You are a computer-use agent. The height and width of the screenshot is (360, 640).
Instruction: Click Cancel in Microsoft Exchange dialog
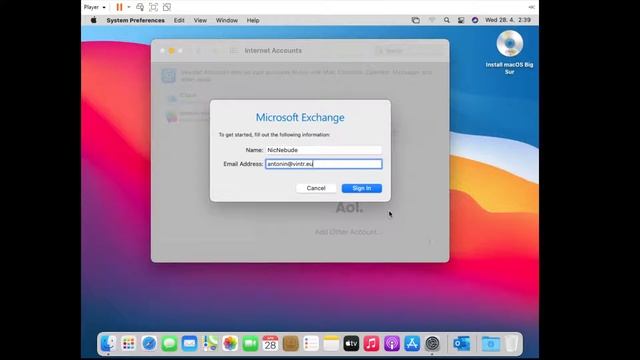pyautogui.click(x=316, y=188)
